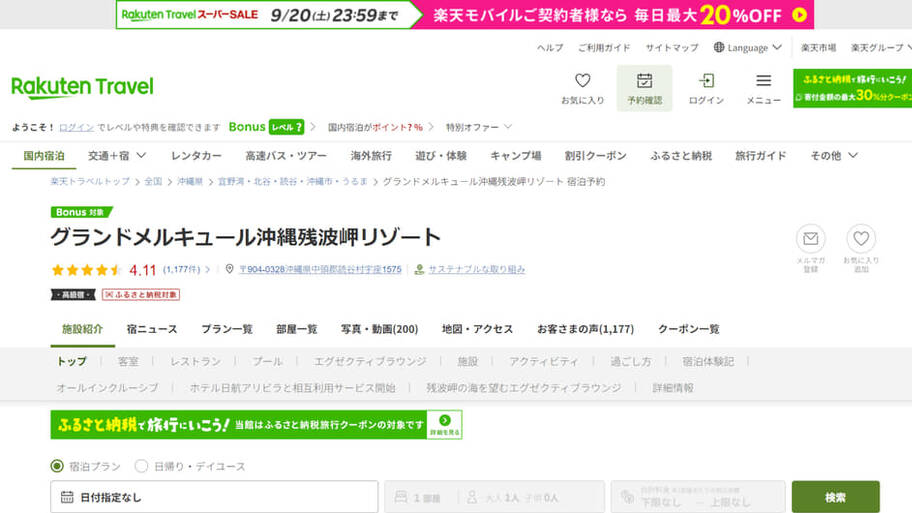Select the 日帰り・デイユース radio button
Viewport: 912px width, 513px height.
141,466
